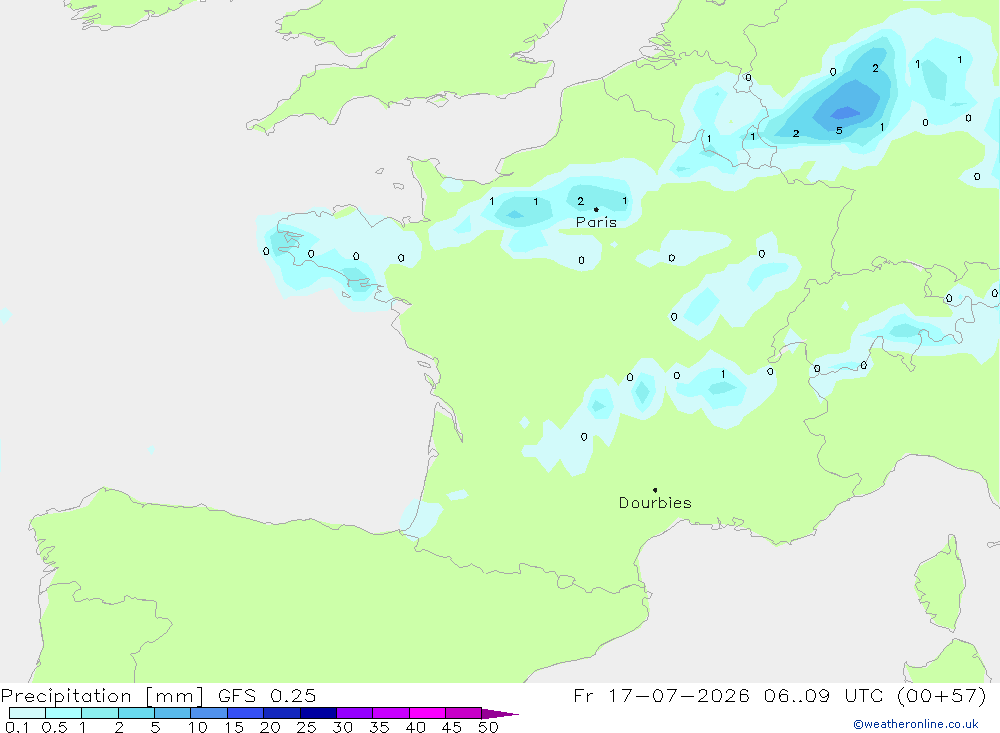The width and height of the screenshot is (1000, 733).
Task: Click the 5 mm value over Germany
Action: click(x=839, y=131)
